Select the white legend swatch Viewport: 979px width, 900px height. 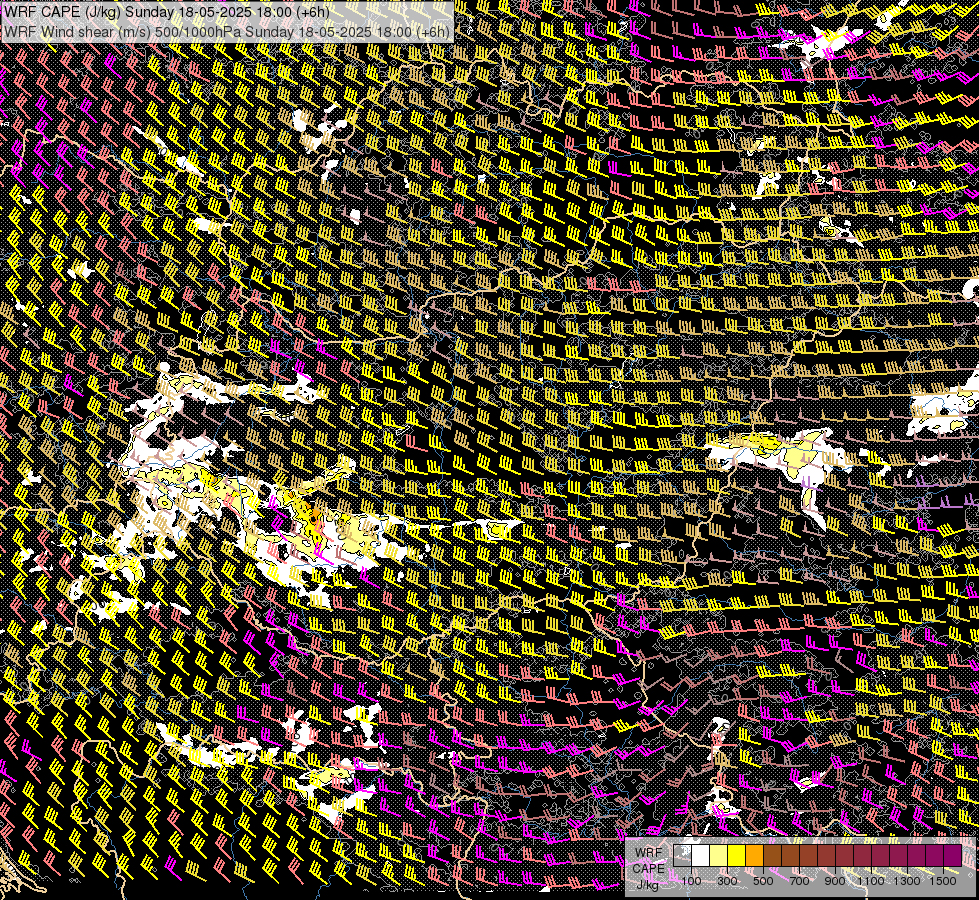(701, 855)
